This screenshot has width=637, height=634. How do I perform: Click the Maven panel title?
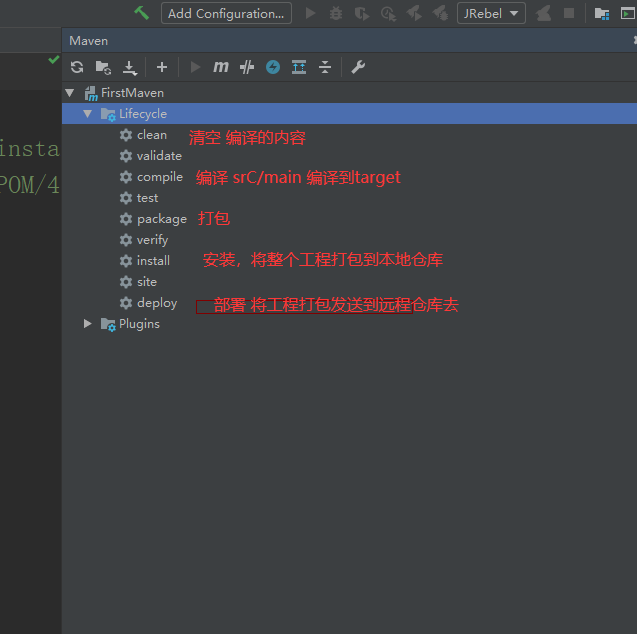[x=89, y=41]
